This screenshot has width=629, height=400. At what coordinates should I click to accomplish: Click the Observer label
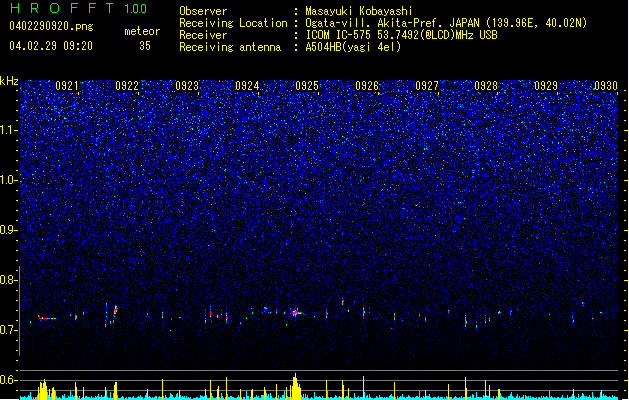(203, 11)
